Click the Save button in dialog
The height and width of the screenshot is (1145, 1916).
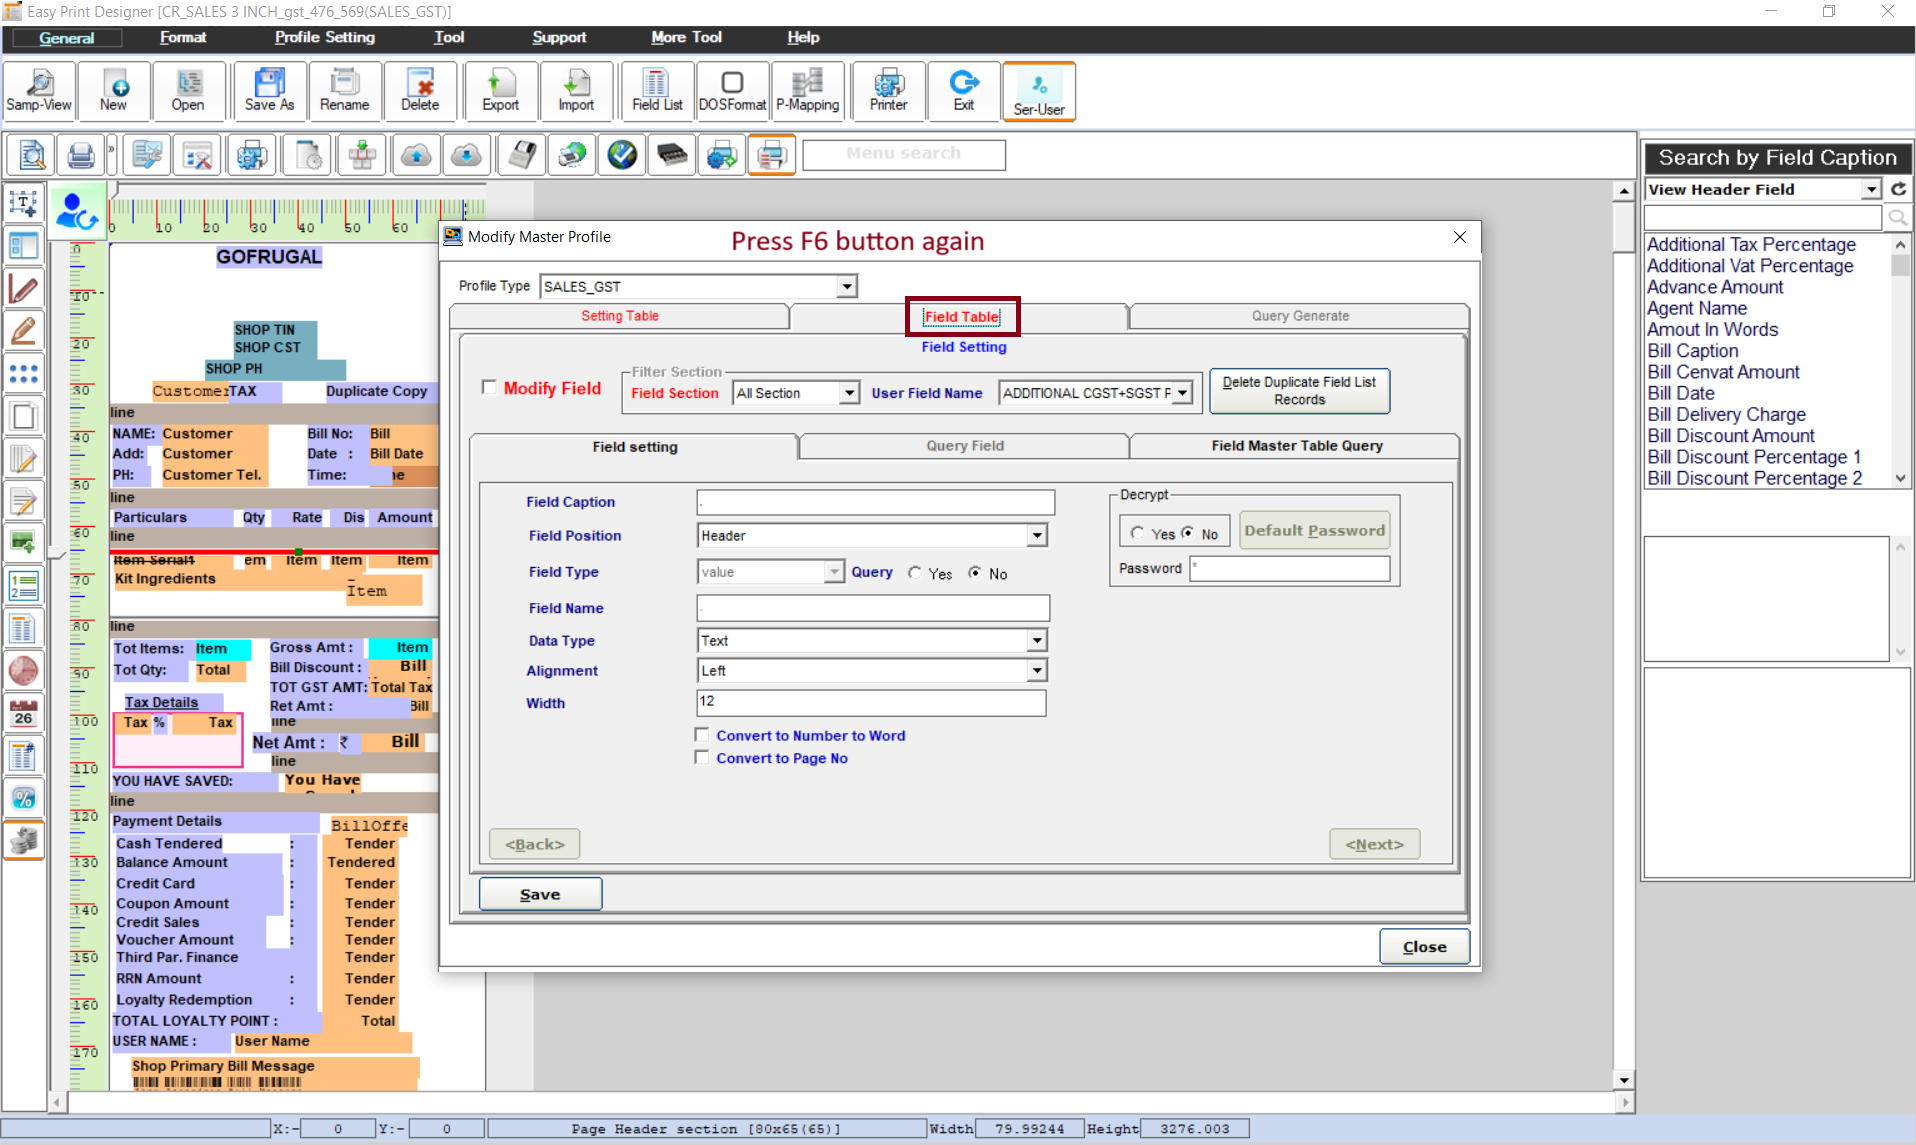[x=540, y=894]
